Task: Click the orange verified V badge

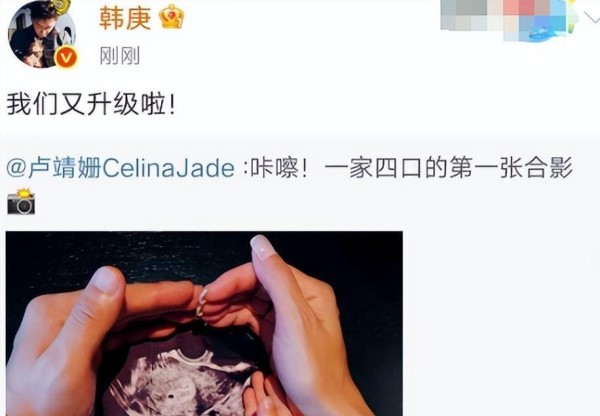Action: (x=66, y=58)
